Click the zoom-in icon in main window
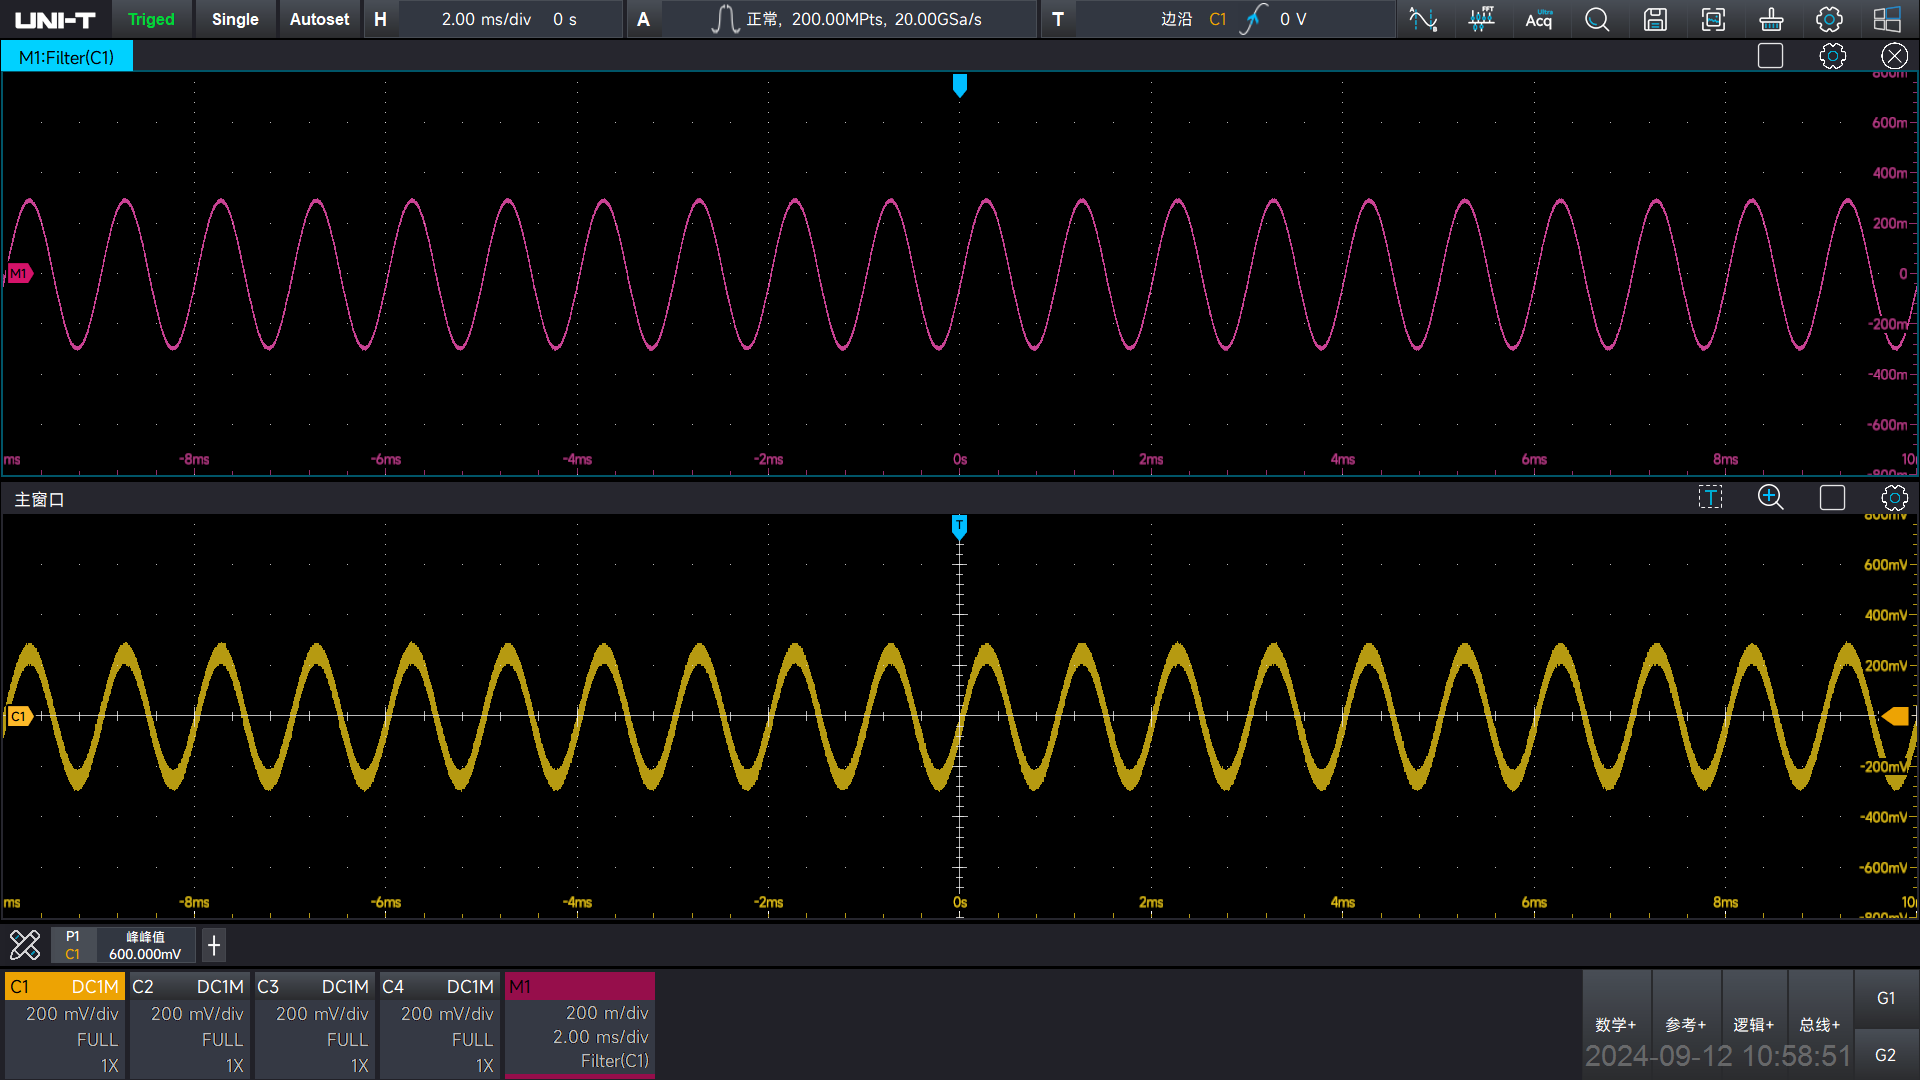Image resolution: width=1920 pixels, height=1080 pixels. point(1770,497)
